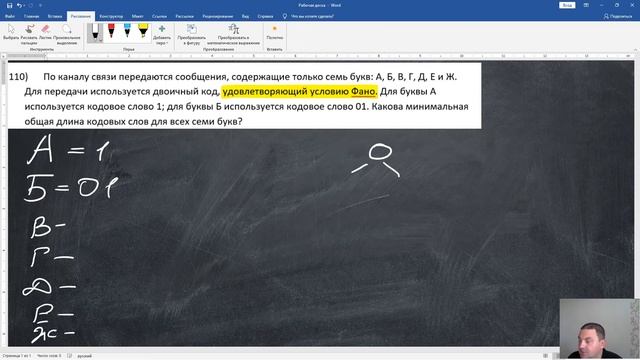Image resolution: width=640 pixels, height=360 pixels.
Task: Select the blue pen
Action: (127, 31)
